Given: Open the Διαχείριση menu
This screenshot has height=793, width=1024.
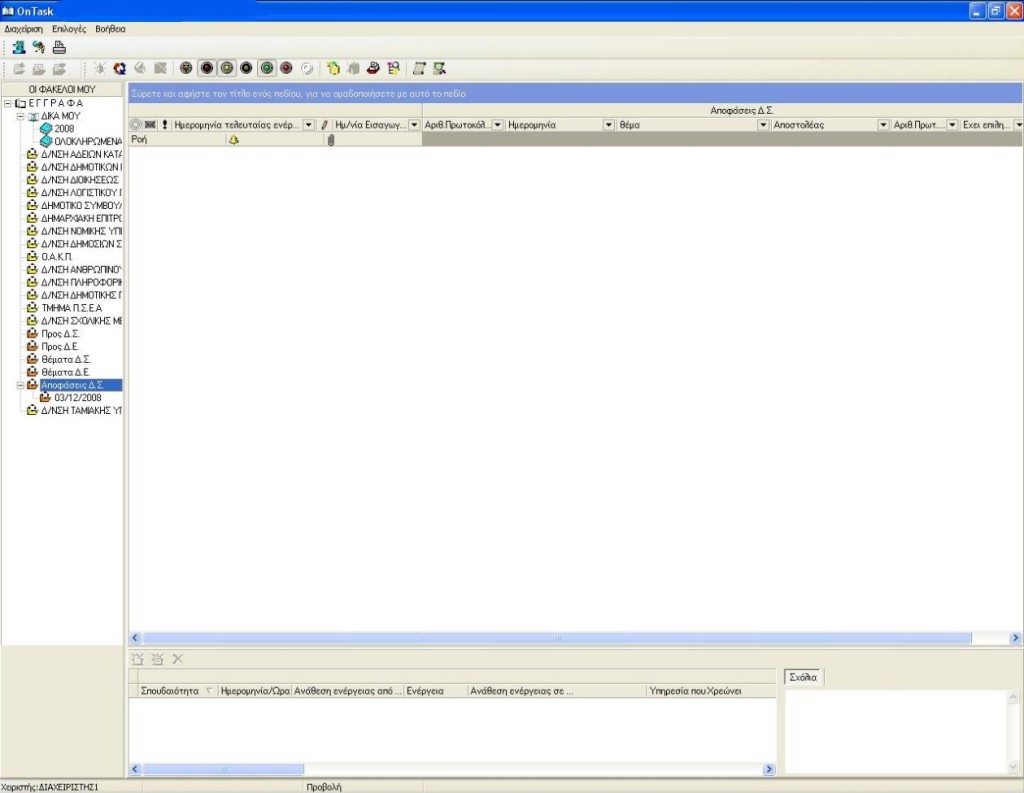Looking at the screenshot, I should point(23,29).
